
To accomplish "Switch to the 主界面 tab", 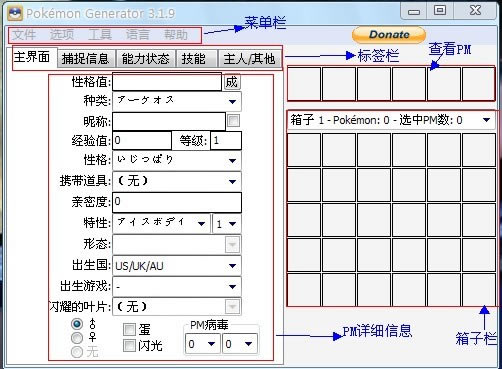I will click(x=32, y=57).
